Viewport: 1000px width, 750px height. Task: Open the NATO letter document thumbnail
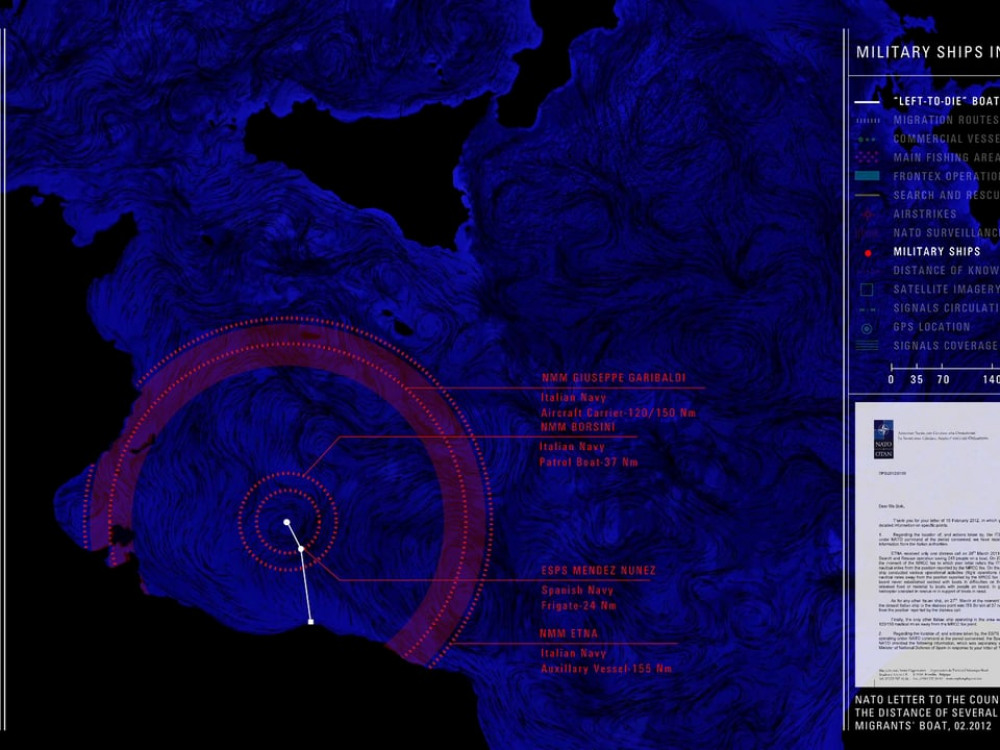tap(927, 544)
